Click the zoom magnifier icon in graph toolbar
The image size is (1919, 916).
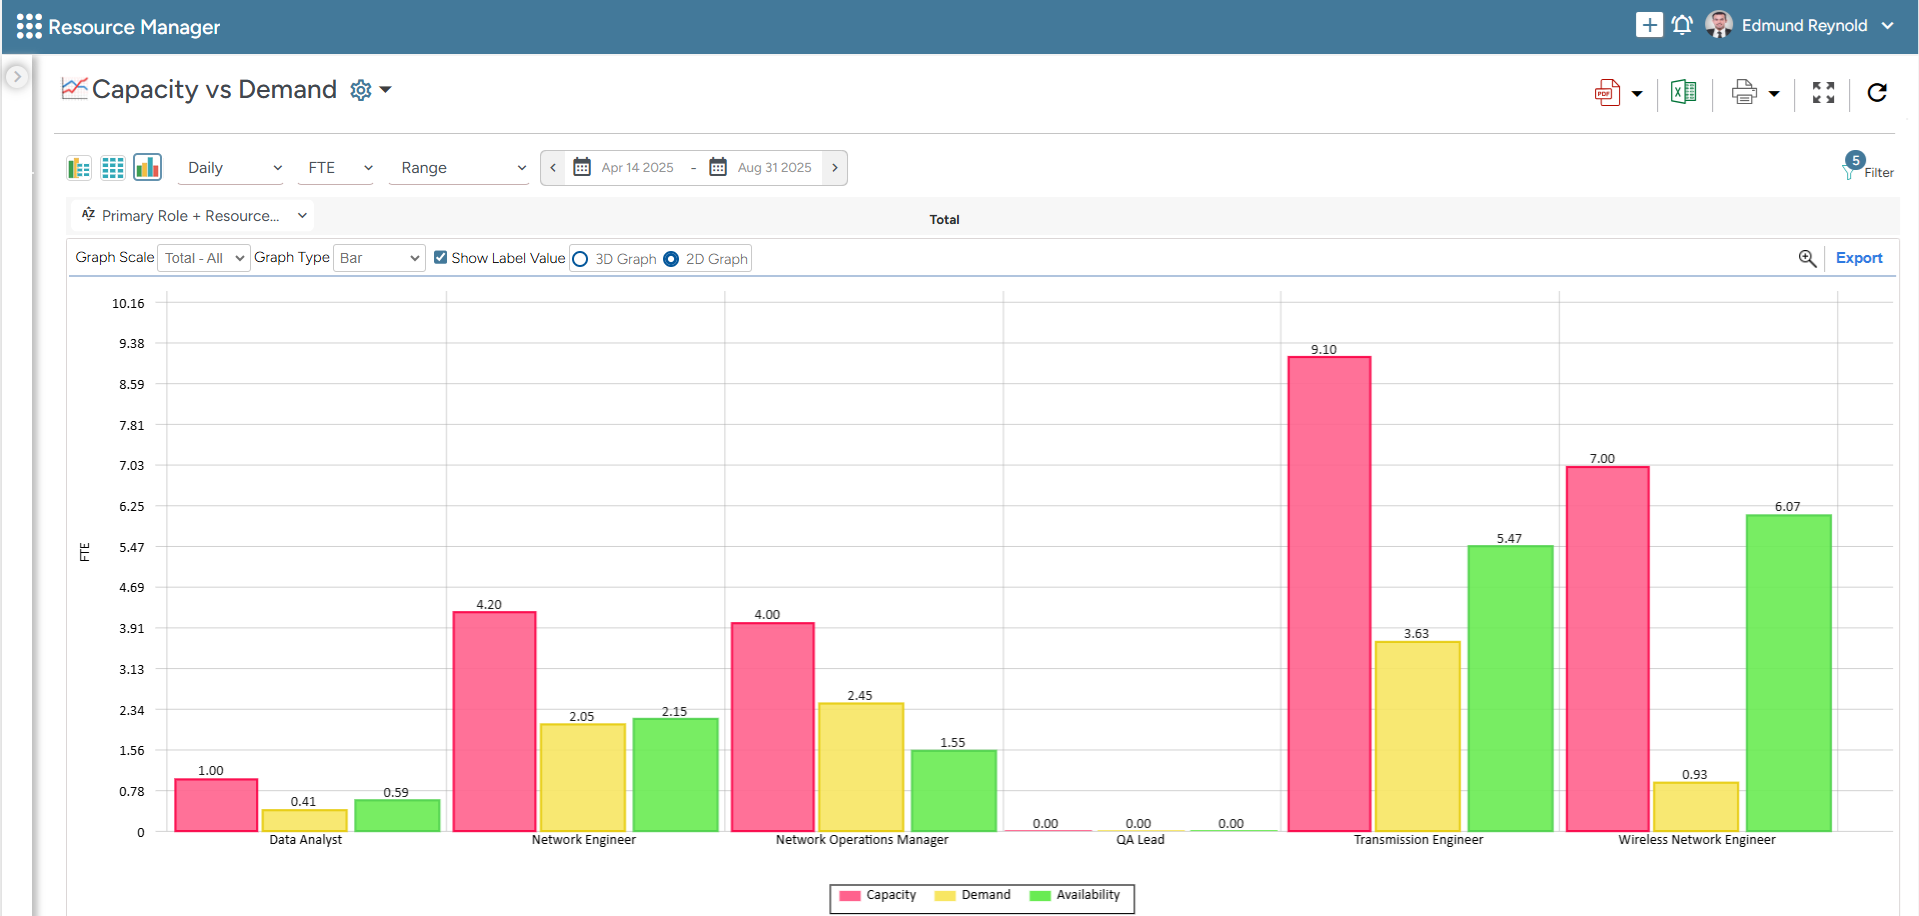click(x=1807, y=258)
